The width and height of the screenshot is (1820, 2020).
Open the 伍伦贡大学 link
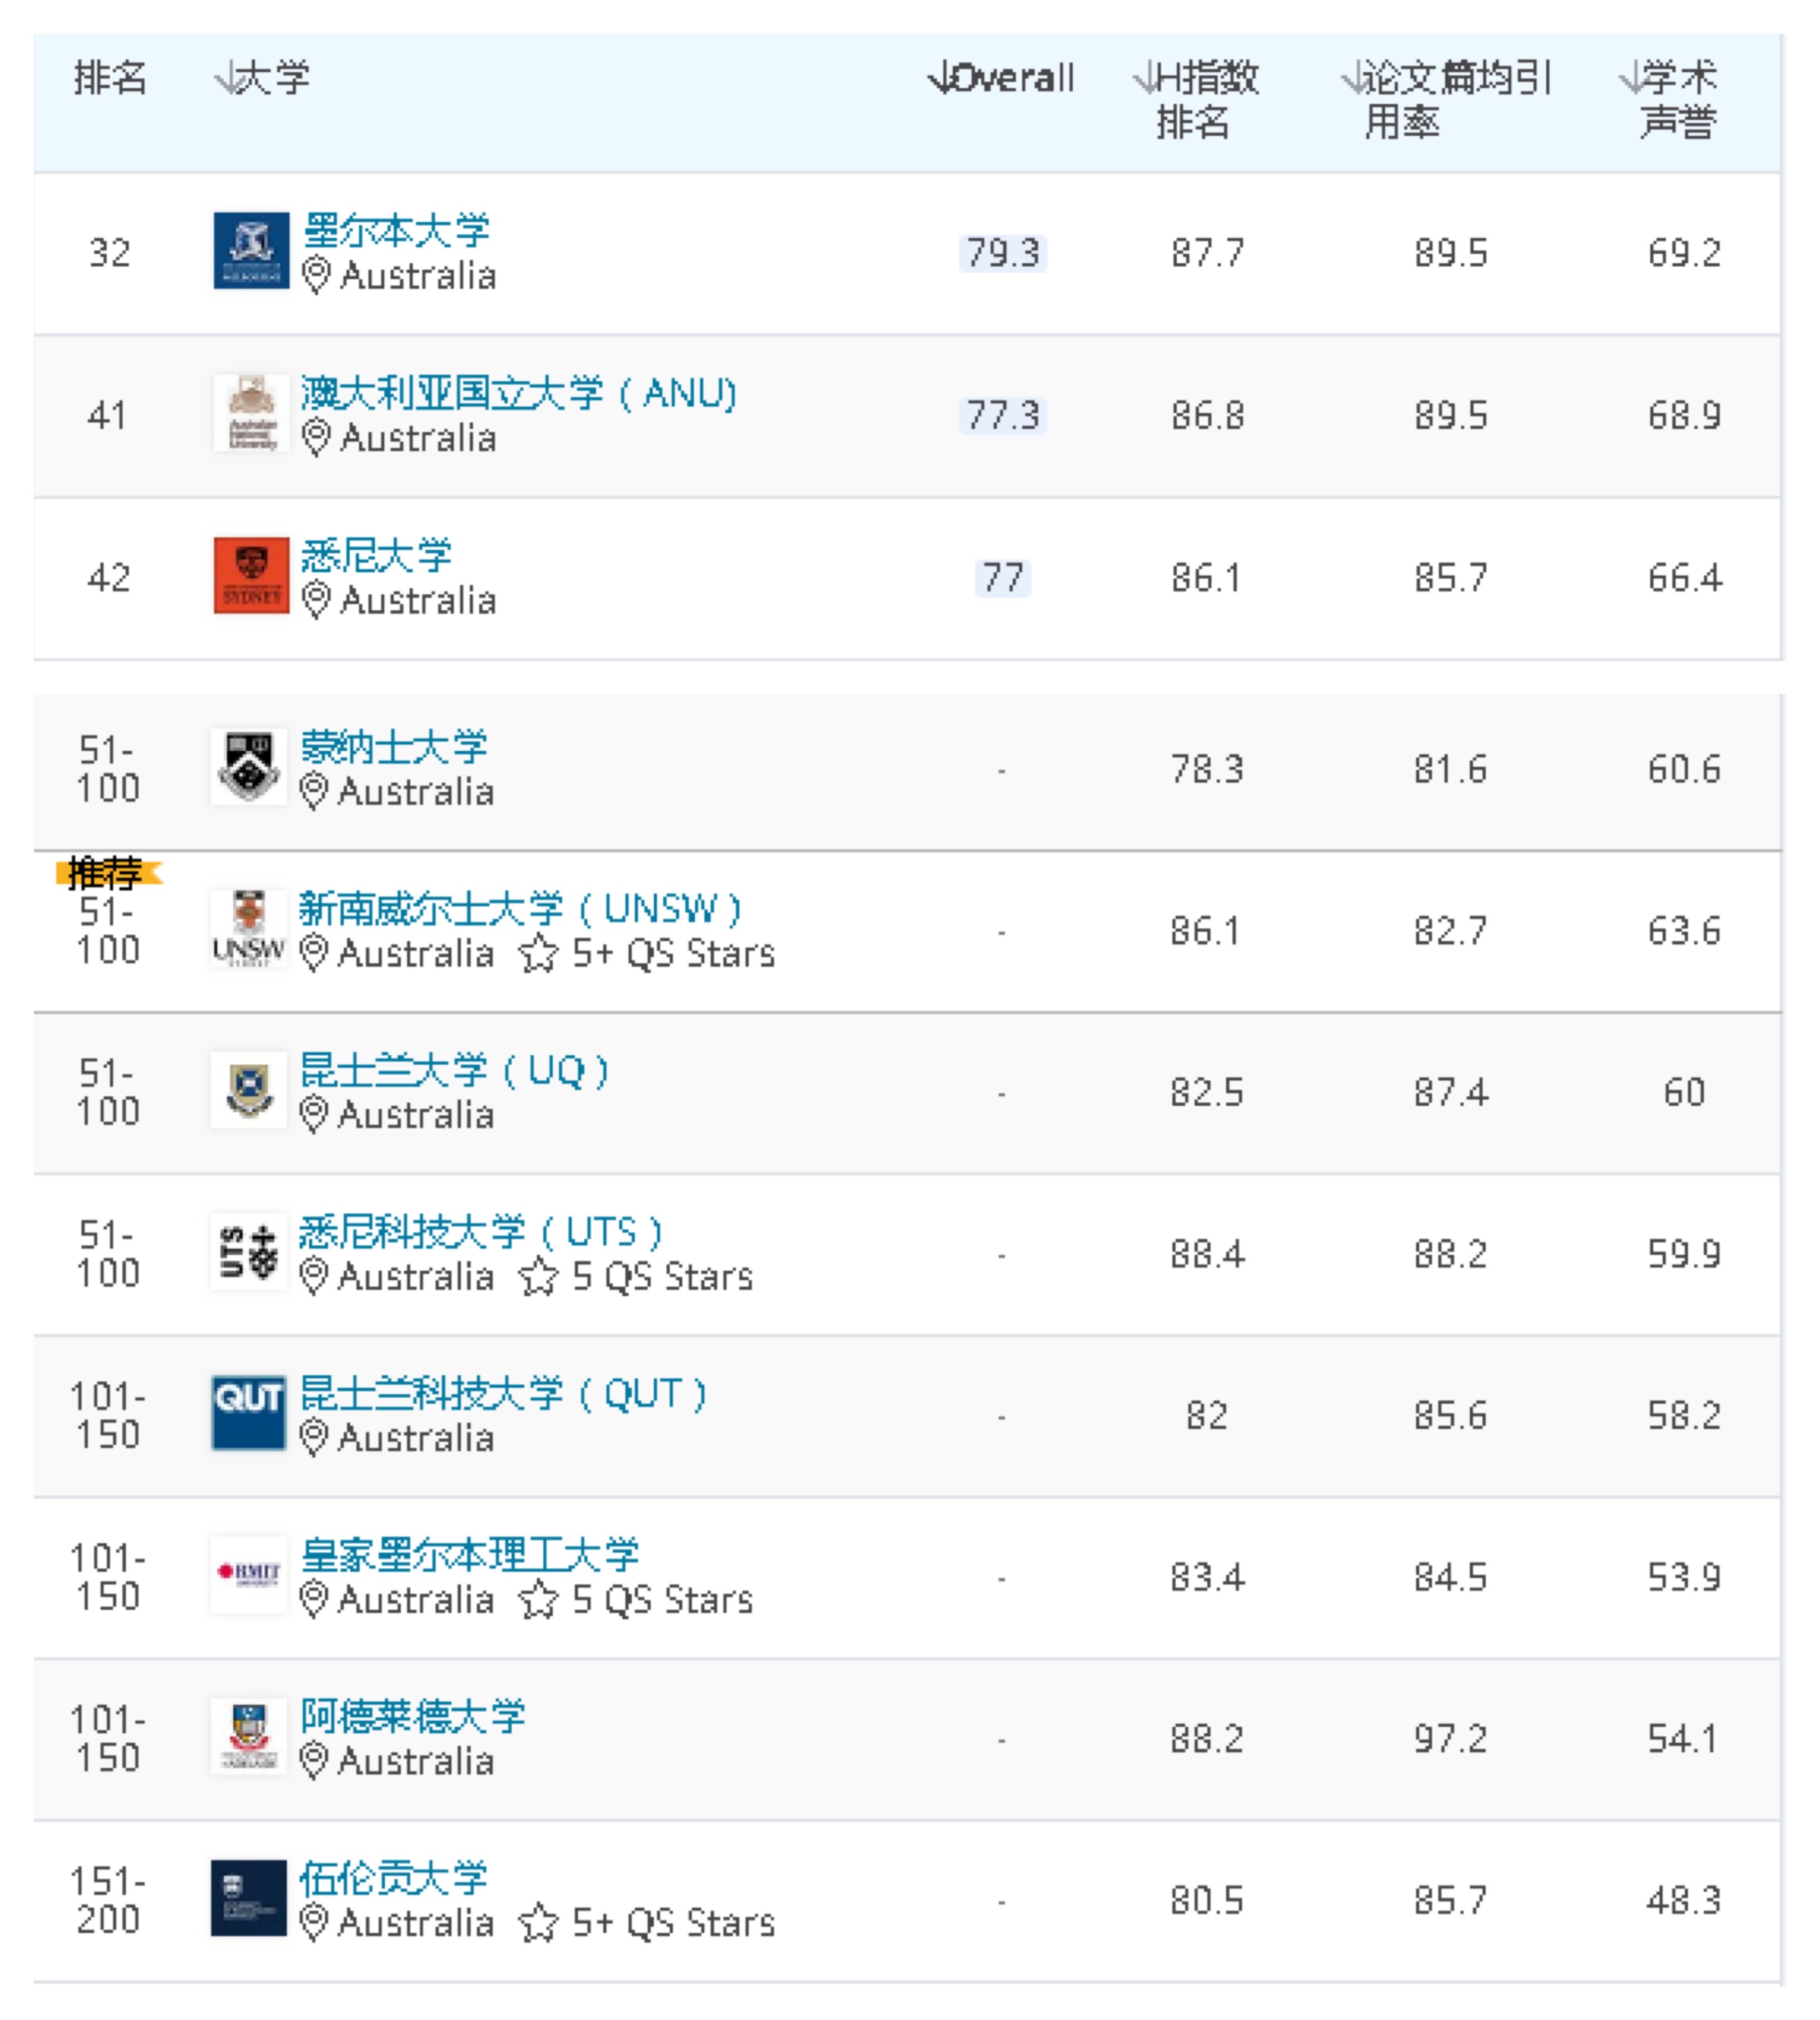click(393, 1879)
